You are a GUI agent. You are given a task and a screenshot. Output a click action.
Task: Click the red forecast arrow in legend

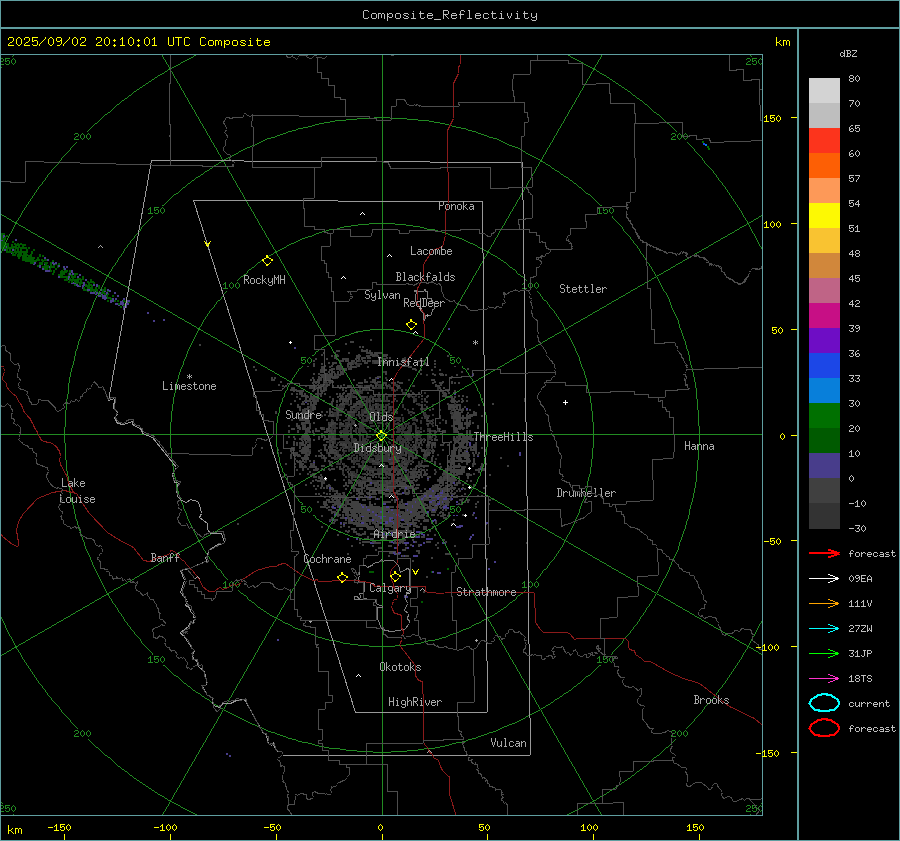pyautogui.click(x=824, y=553)
